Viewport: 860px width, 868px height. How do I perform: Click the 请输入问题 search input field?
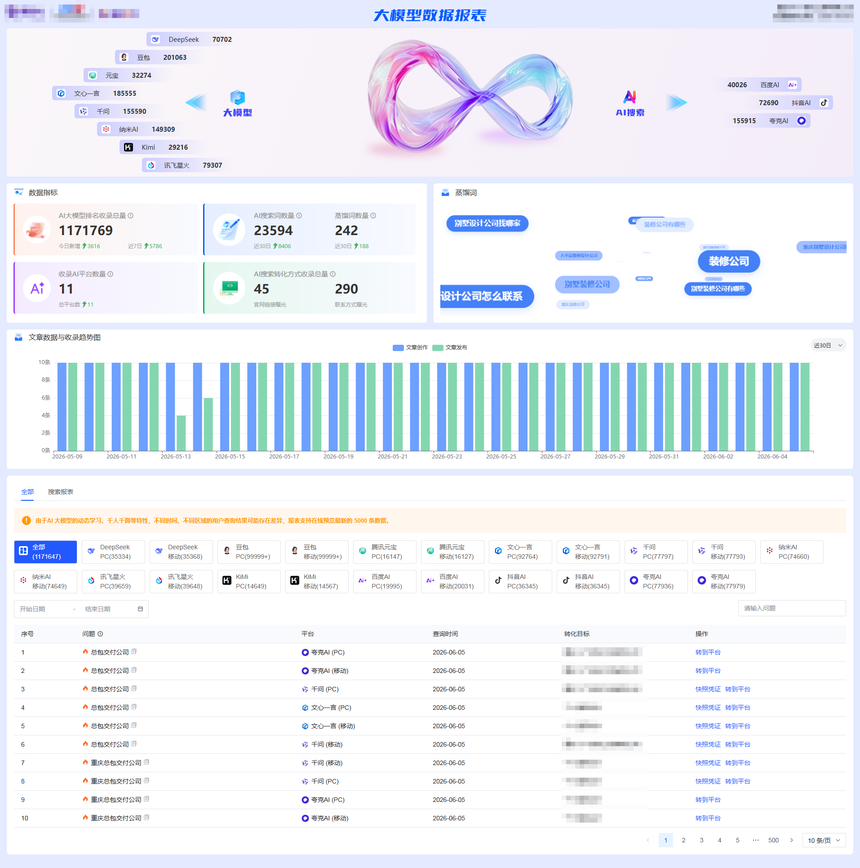tap(791, 608)
